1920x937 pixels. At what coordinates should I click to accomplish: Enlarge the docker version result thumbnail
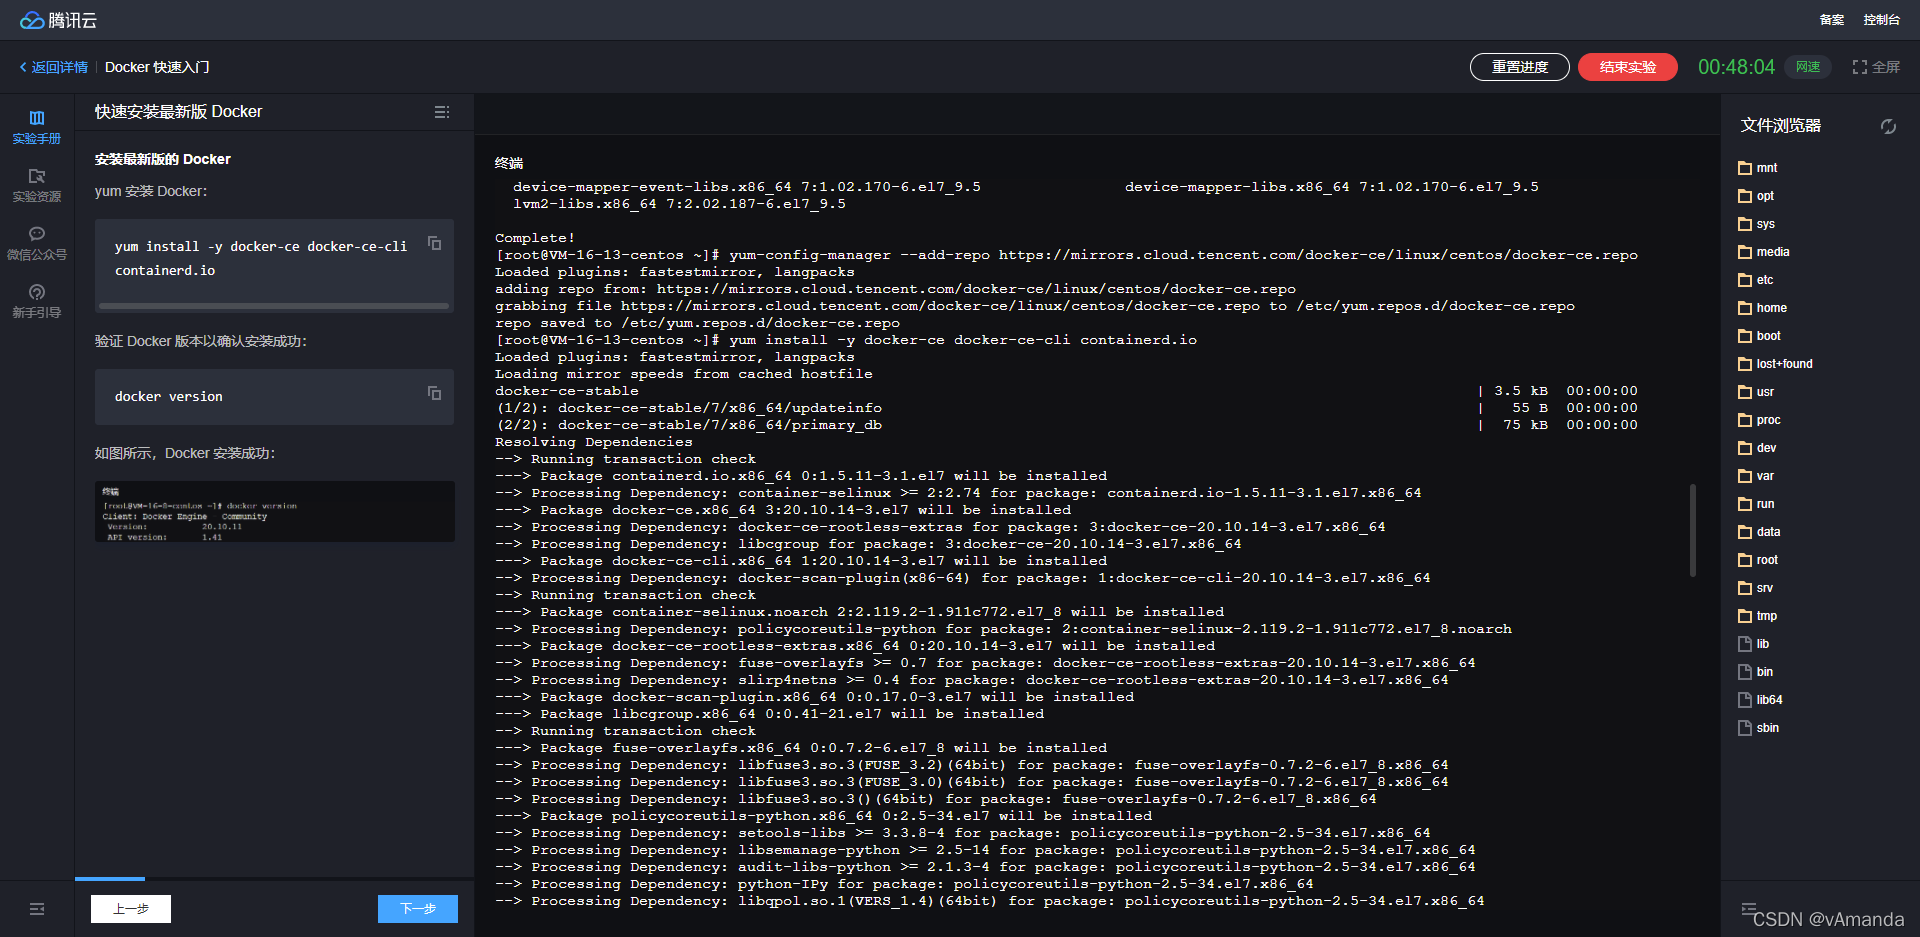275,512
